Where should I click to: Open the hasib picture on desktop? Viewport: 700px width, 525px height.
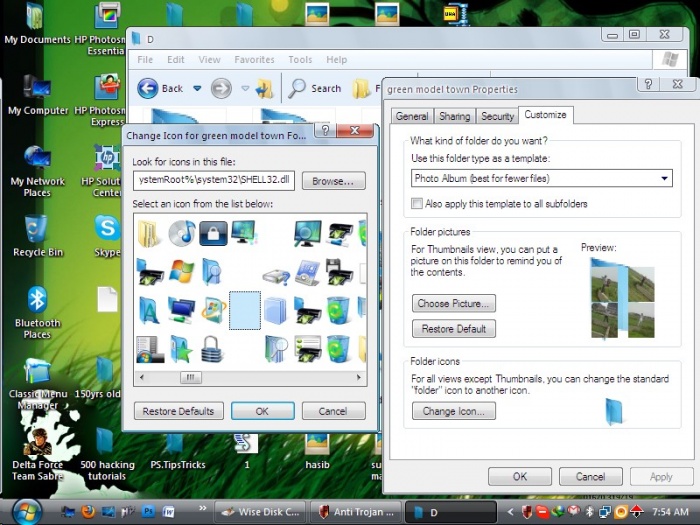point(317,452)
